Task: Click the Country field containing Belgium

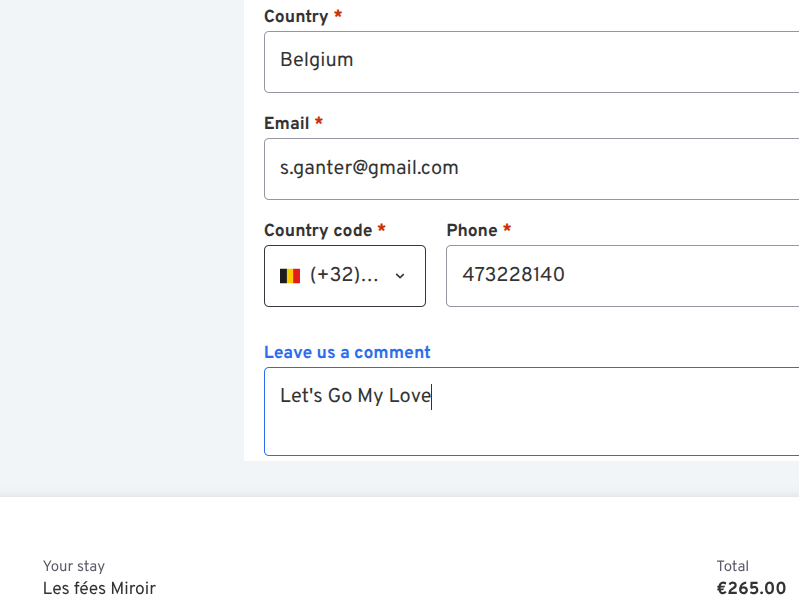Action: point(530,61)
